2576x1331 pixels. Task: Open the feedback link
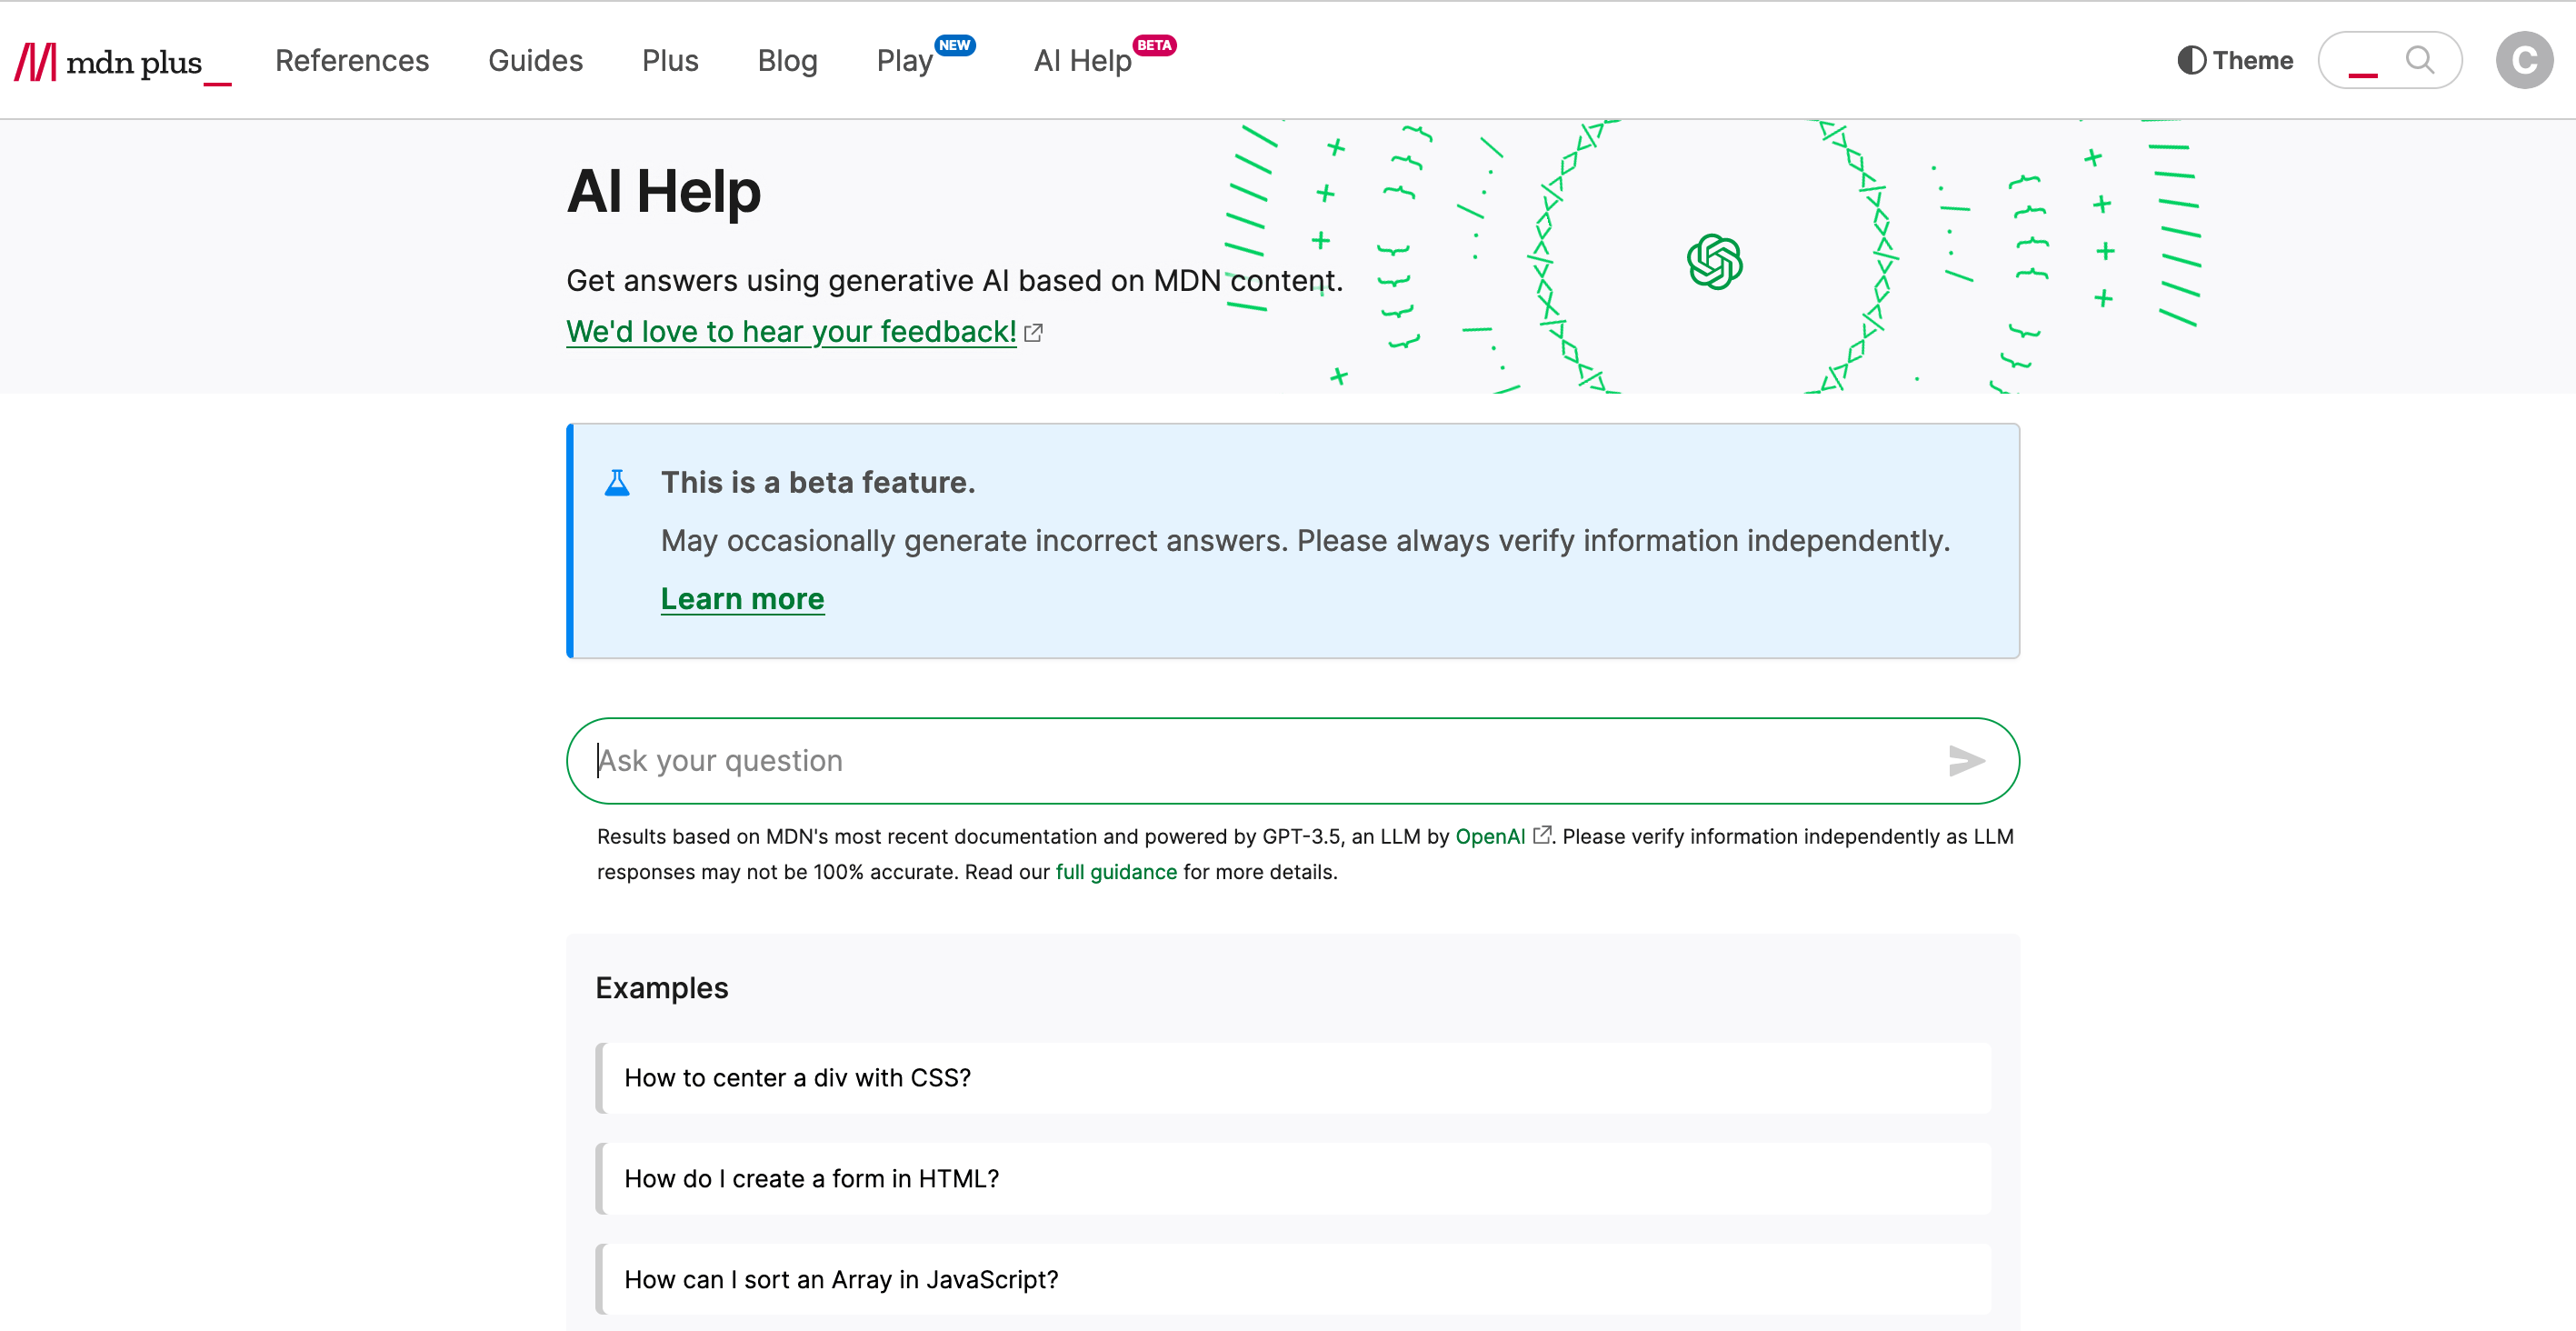(790, 331)
